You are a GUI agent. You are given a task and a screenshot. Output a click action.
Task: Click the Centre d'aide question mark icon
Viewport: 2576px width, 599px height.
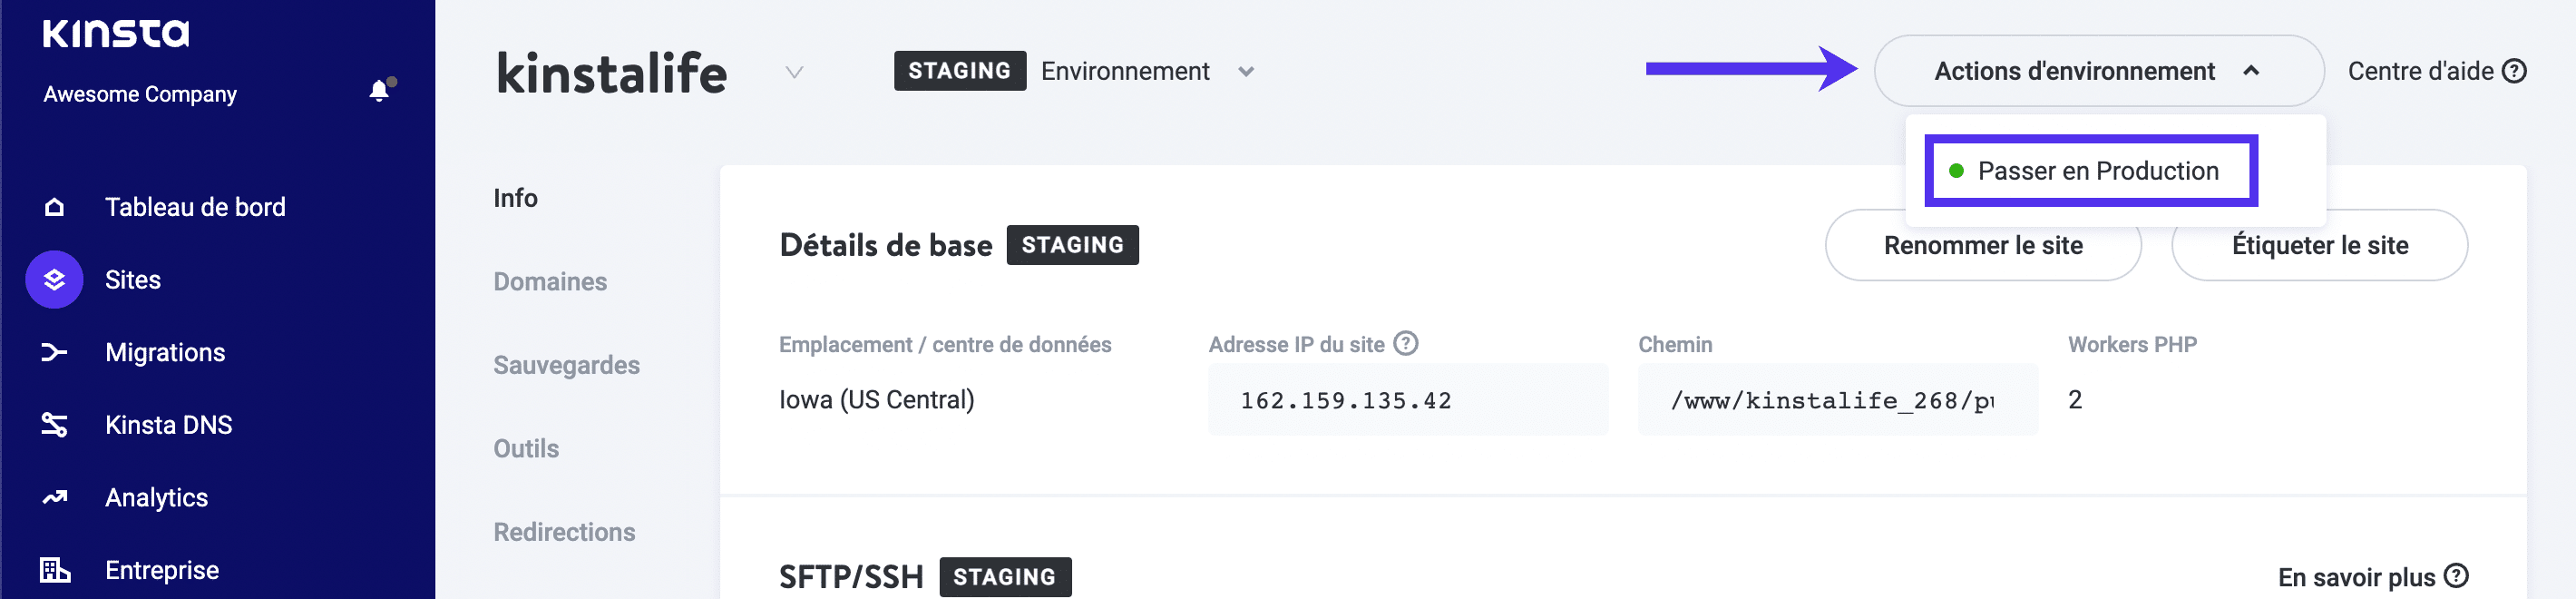pyautogui.click(x=2513, y=71)
